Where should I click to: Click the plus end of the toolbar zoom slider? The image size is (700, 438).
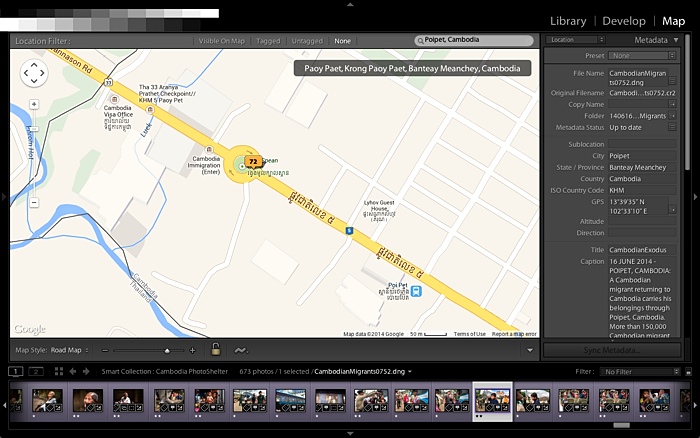pos(192,350)
